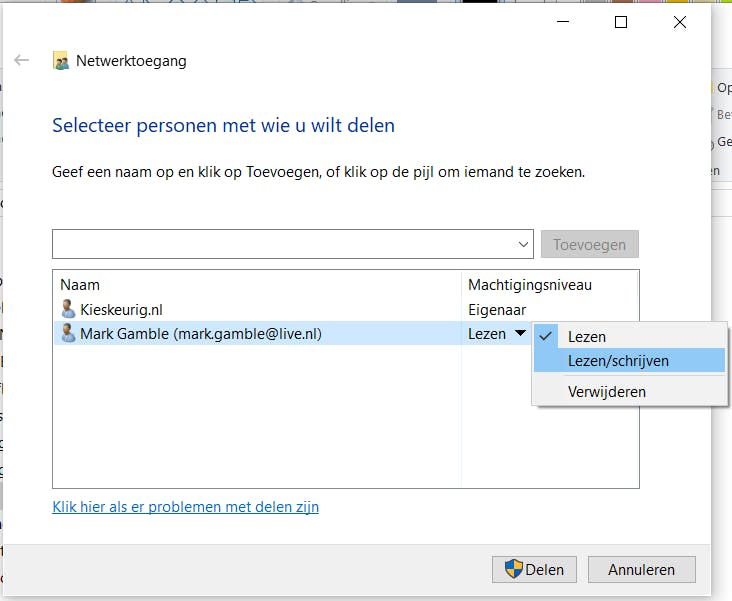
Task: Expand the person search combo box arrow
Action: 525,244
